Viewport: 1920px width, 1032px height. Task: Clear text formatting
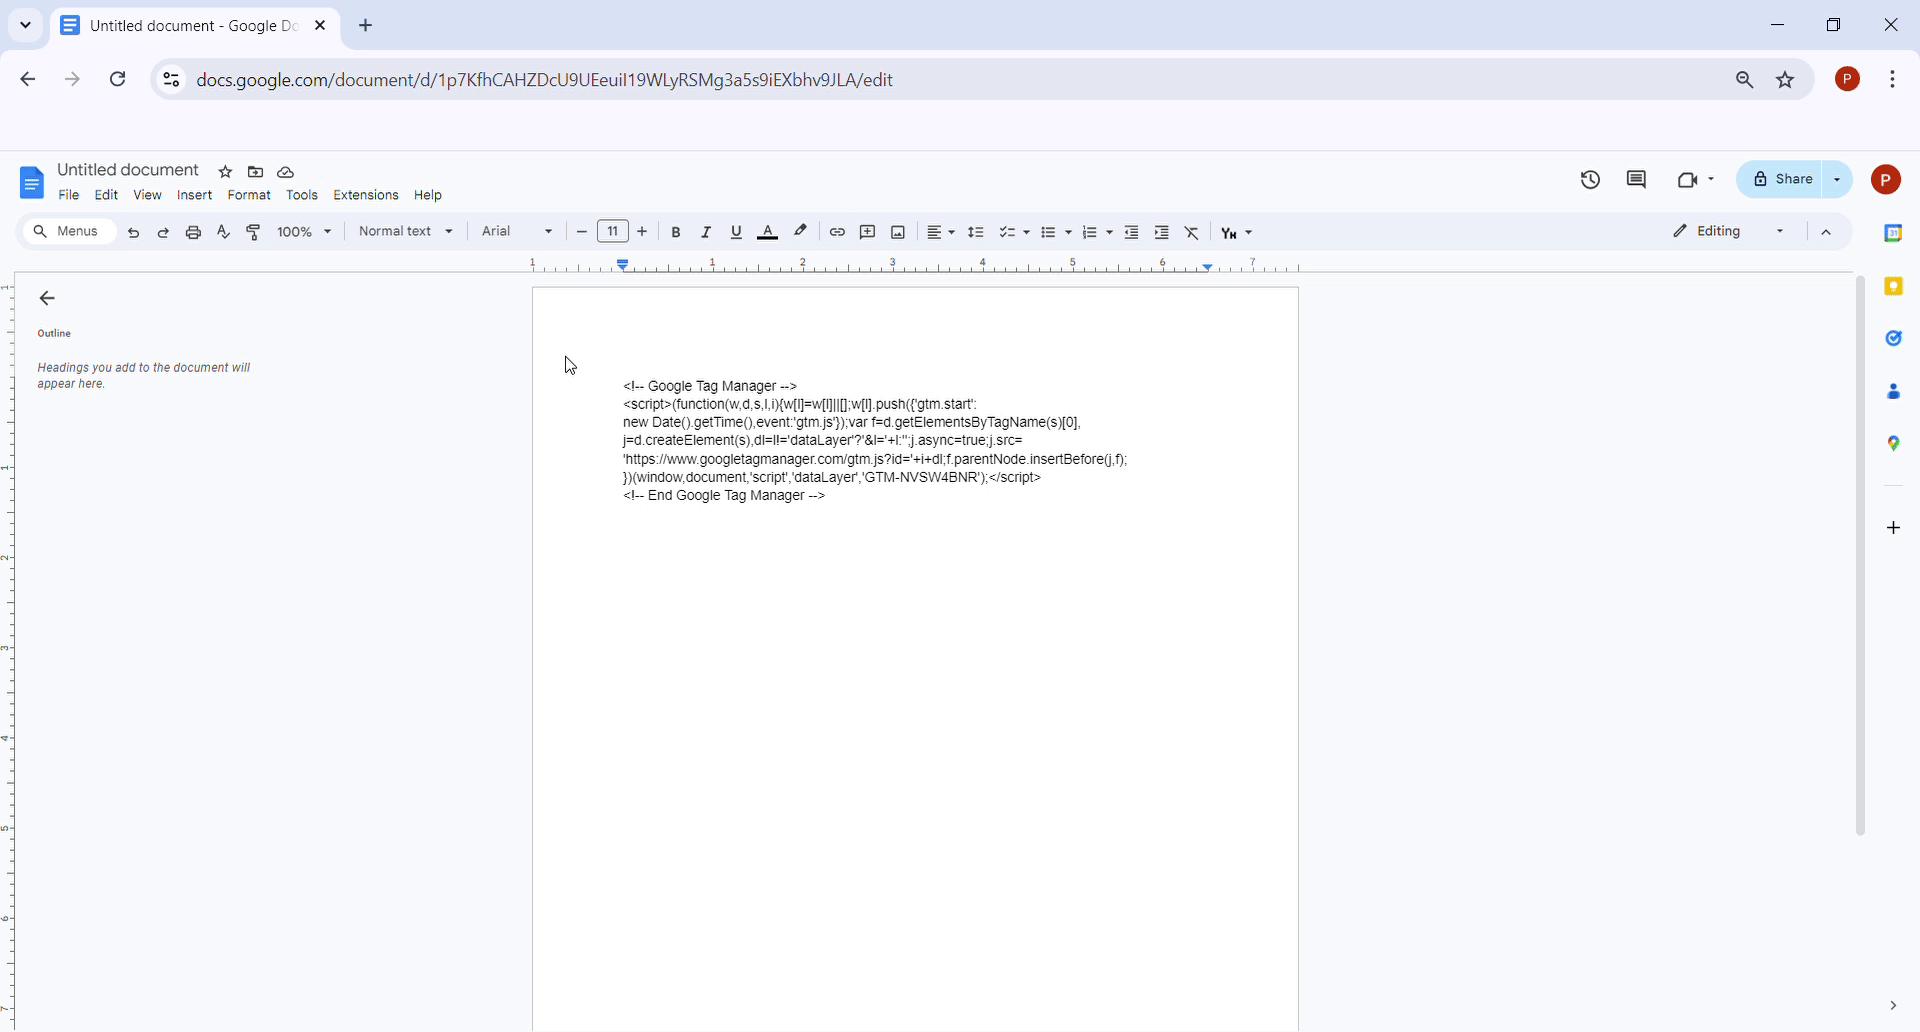click(x=1193, y=232)
